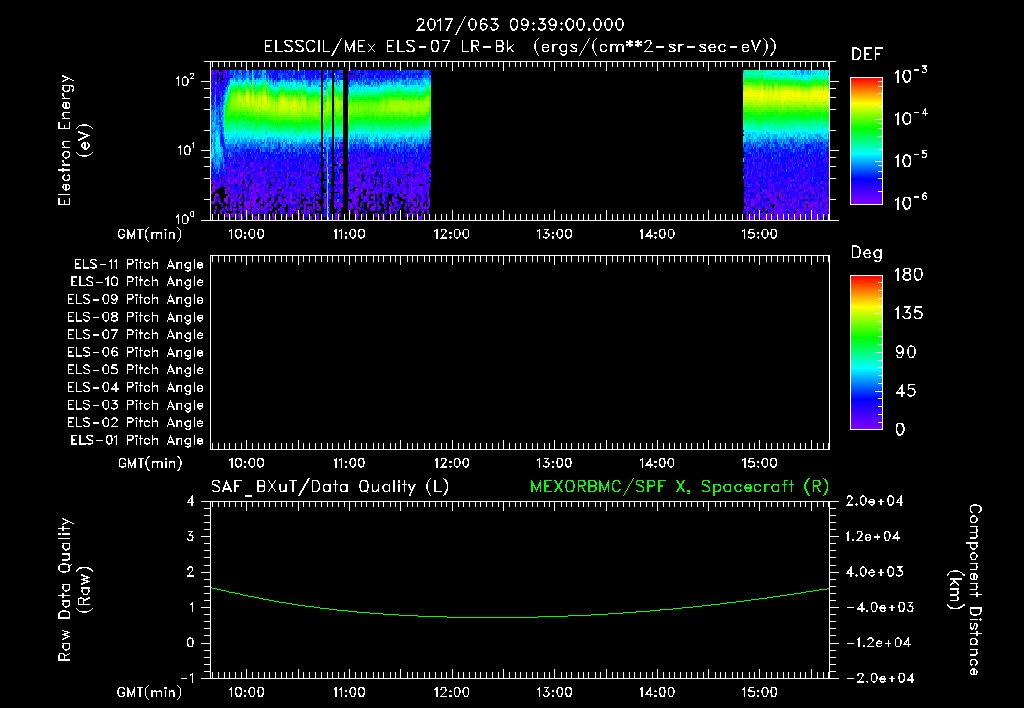Image resolution: width=1024 pixels, height=708 pixels.
Task: Click the 10^2 energy axis tick label
Action: (x=185, y=81)
